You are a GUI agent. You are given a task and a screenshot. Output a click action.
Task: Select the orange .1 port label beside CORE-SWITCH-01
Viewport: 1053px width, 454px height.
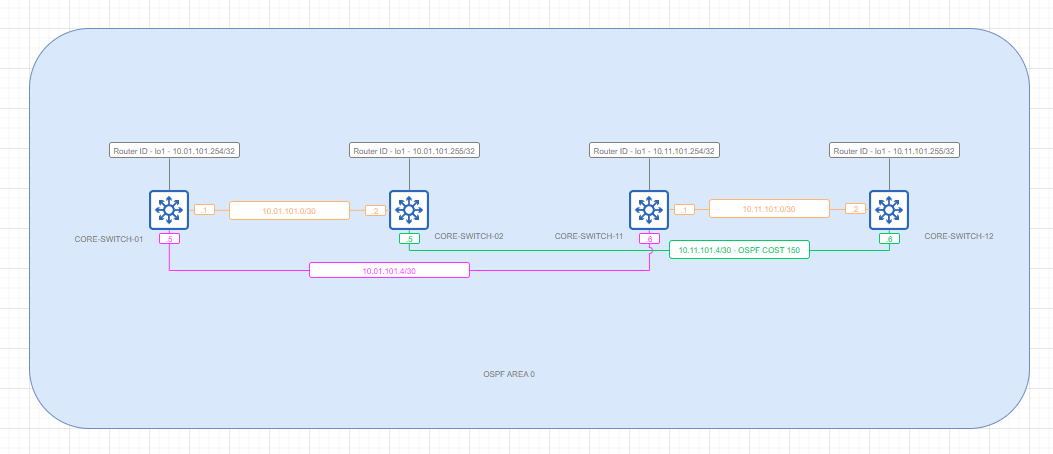pyautogui.click(x=204, y=210)
